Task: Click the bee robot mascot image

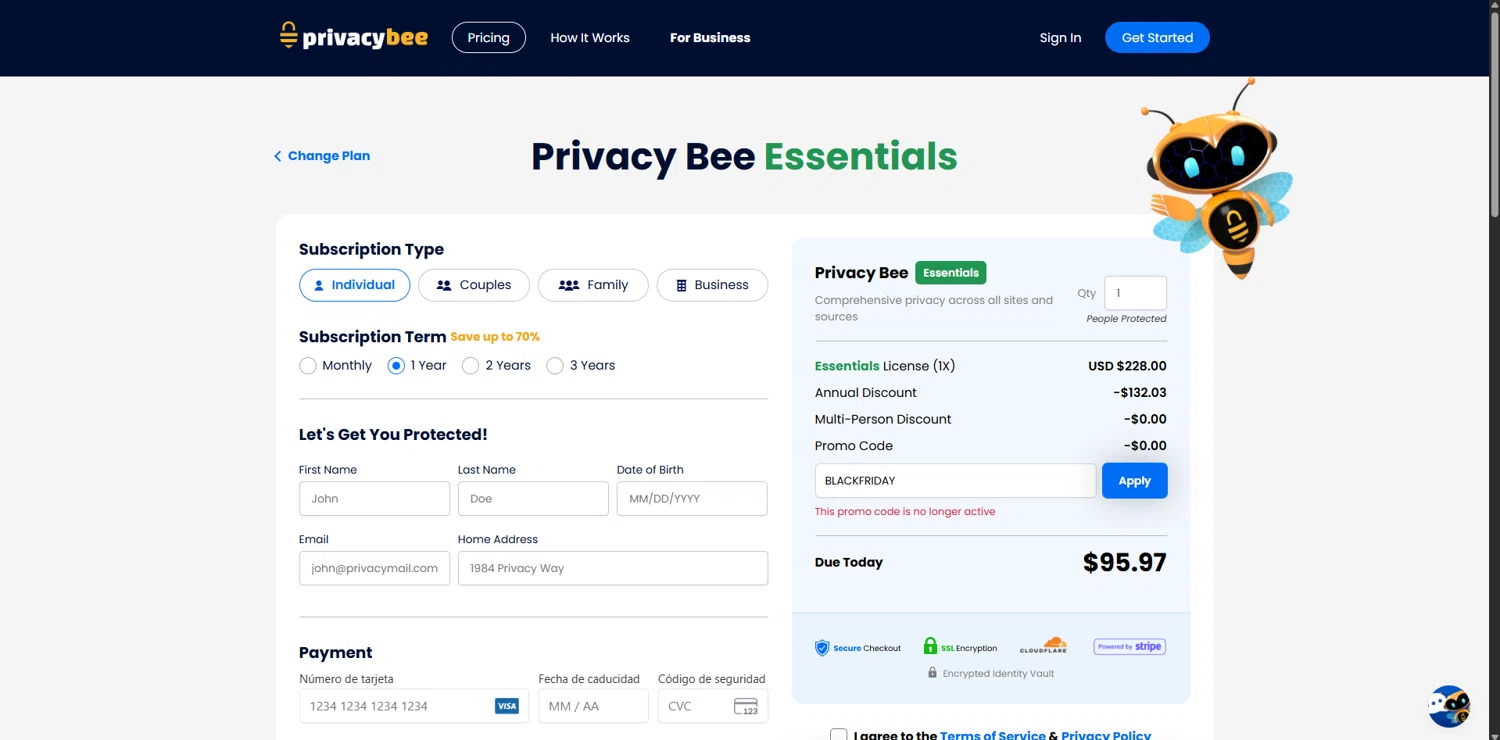Action: pyautogui.click(x=1217, y=177)
